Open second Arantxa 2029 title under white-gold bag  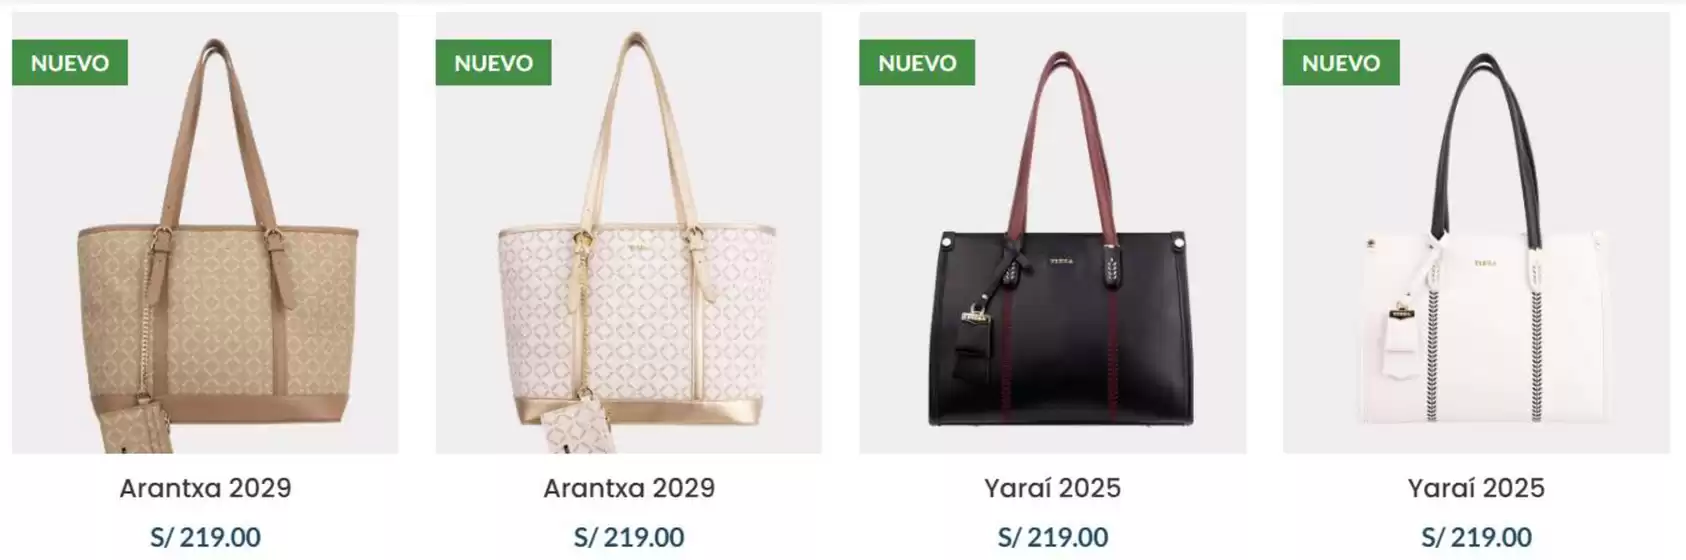pyautogui.click(x=629, y=488)
